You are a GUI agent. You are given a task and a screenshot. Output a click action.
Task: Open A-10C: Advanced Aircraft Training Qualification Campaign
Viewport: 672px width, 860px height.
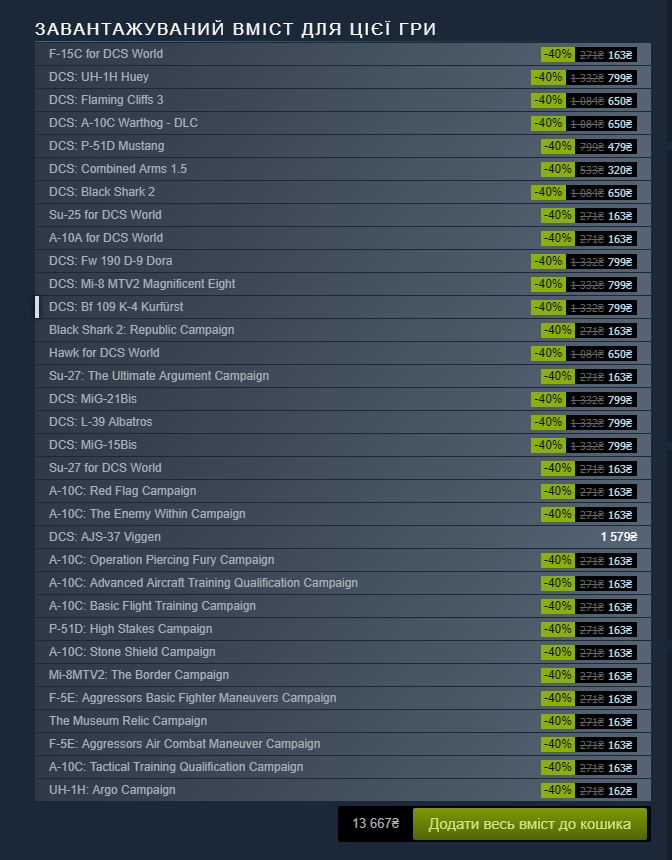[343, 584]
